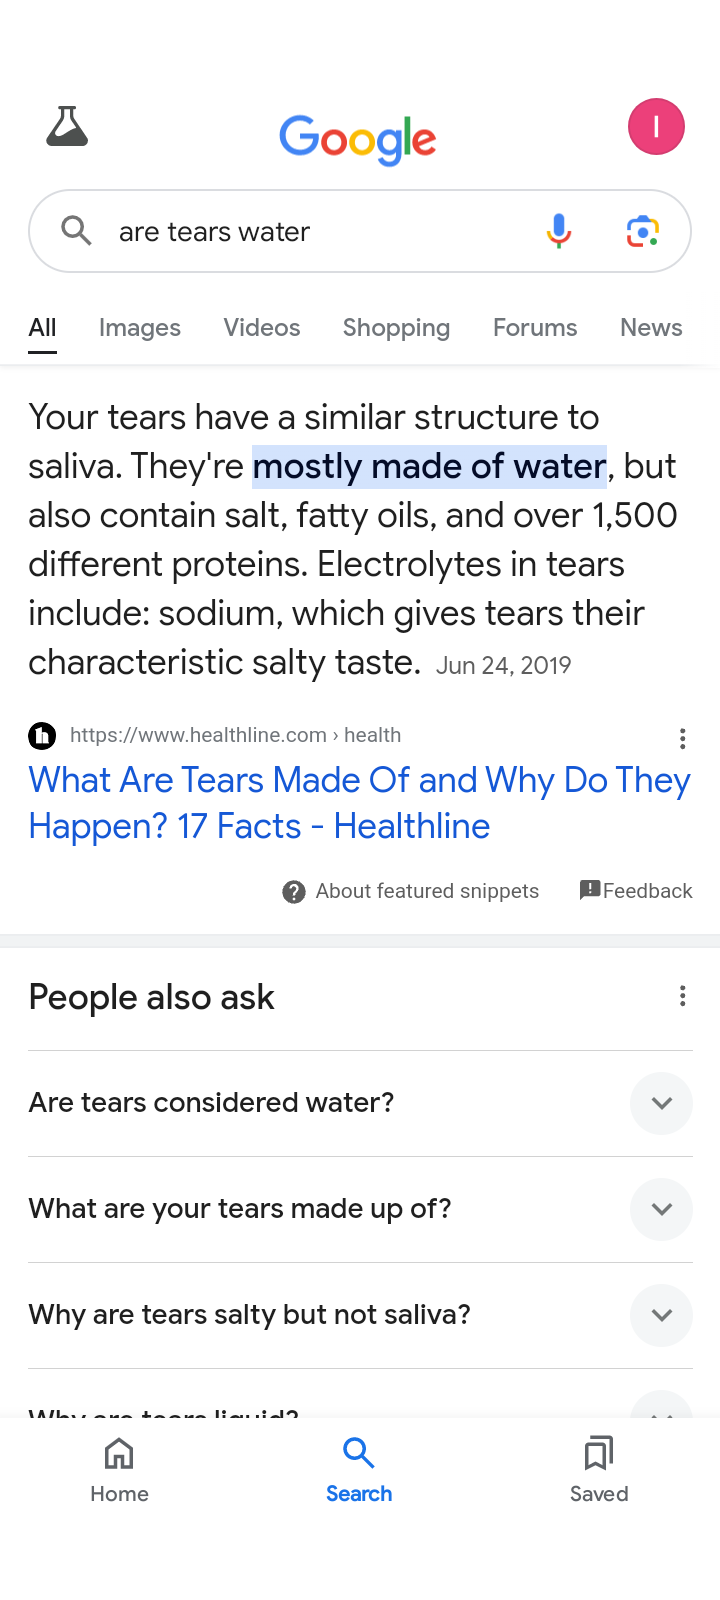The width and height of the screenshot is (720, 1600).
Task: Tap the magnifier icon in search box
Action: 76,231
